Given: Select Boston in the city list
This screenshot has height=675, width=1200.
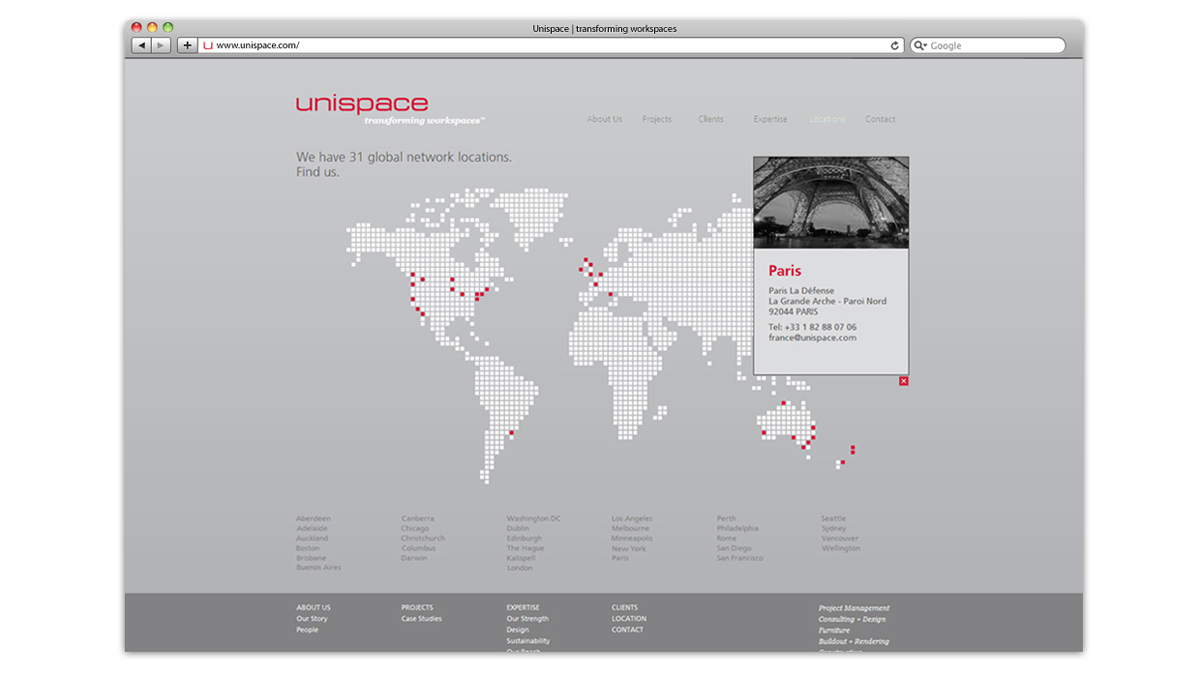Looking at the screenshot, I should pyautogui.click(x=308, y=548).
